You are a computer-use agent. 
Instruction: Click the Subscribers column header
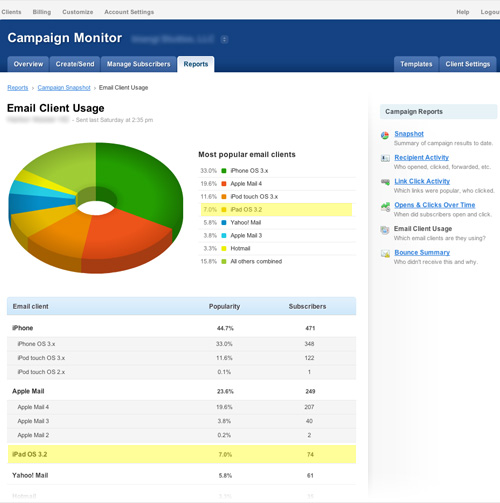coord(307,306)
